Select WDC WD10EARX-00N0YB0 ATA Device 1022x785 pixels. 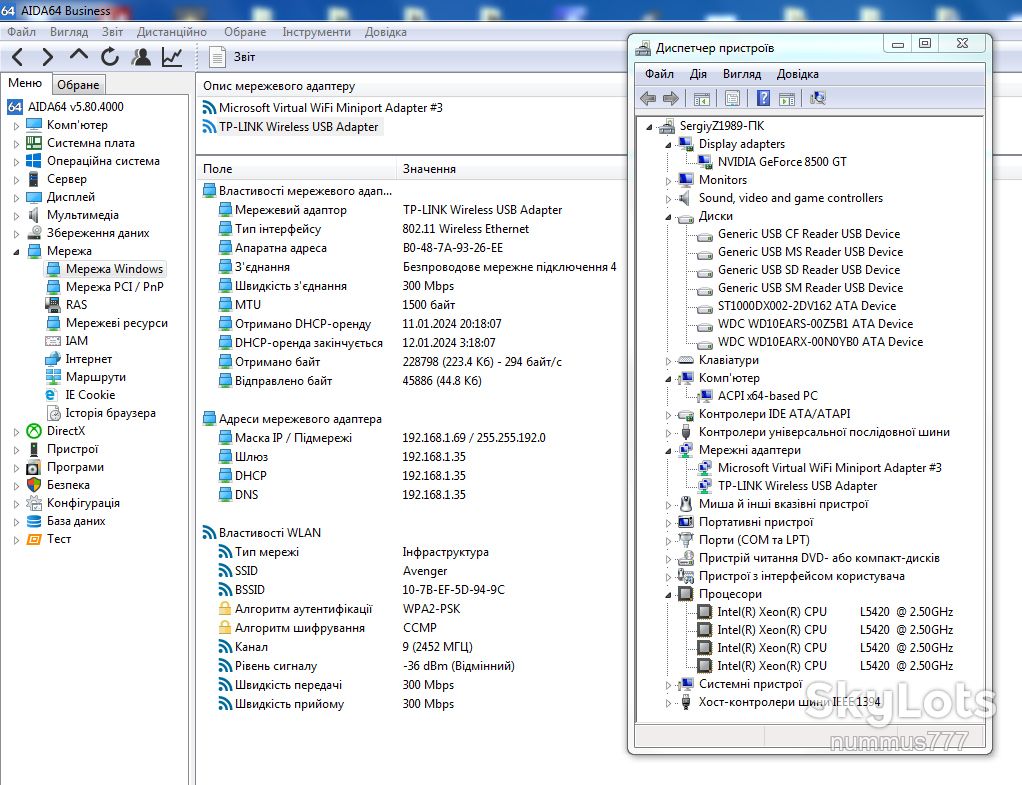[x=821, y=342]
